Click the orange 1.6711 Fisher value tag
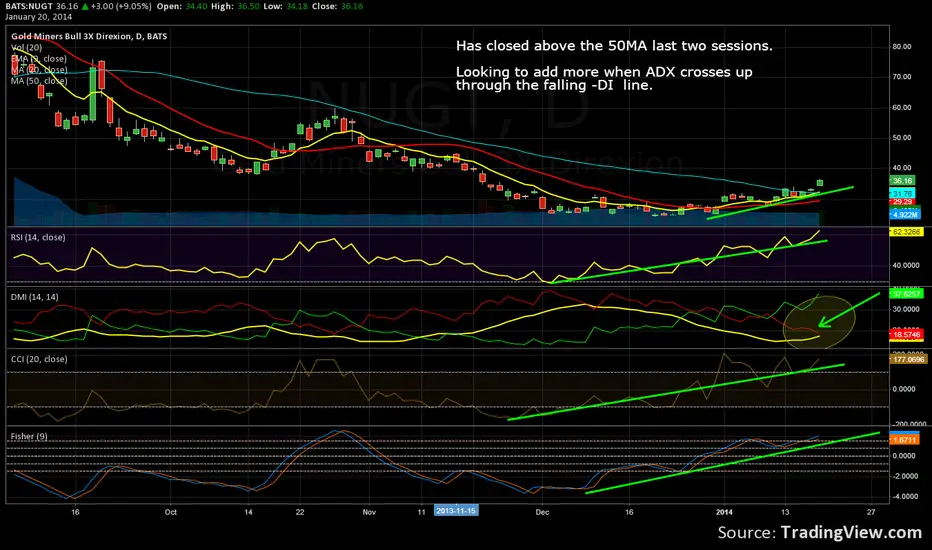Image resolution: width=932 pixels, height=550 pixels. coord(904,440)
